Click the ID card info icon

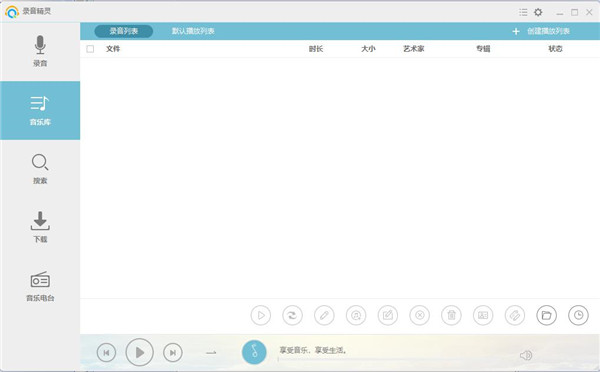pyautogui.click(x=483, y=315)
